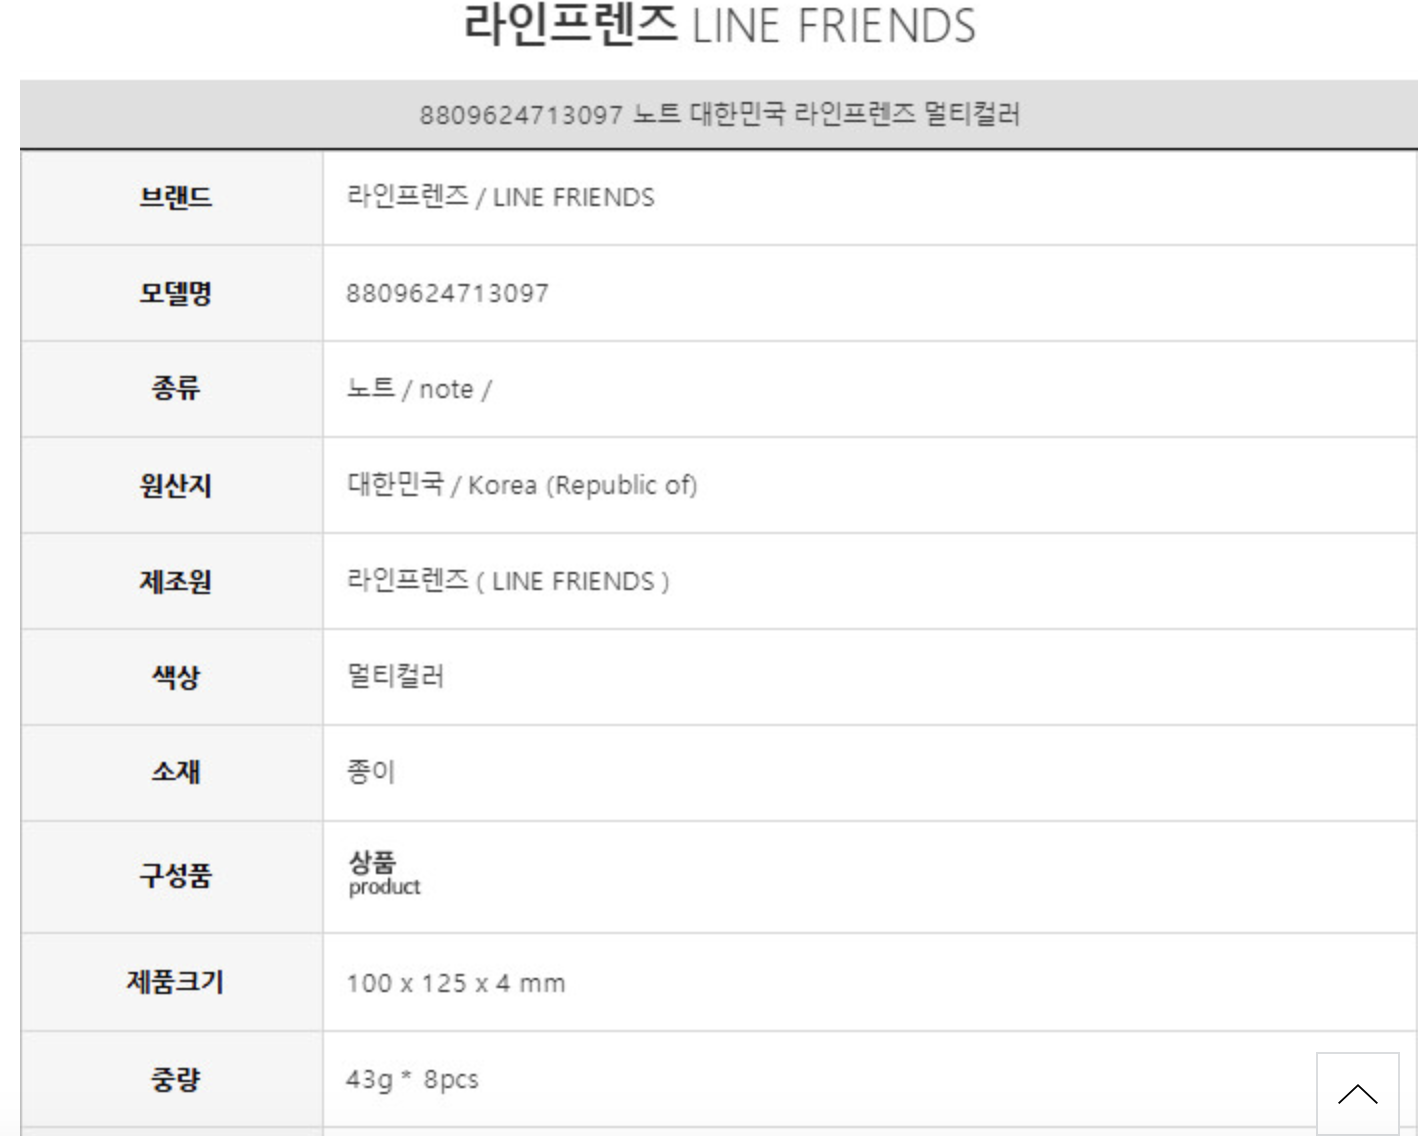Screen dimensions: 1418x1136
Task: Click the 라인프렌즈 LINE FRIENDS page heading
Action: [x=719, y=26]
